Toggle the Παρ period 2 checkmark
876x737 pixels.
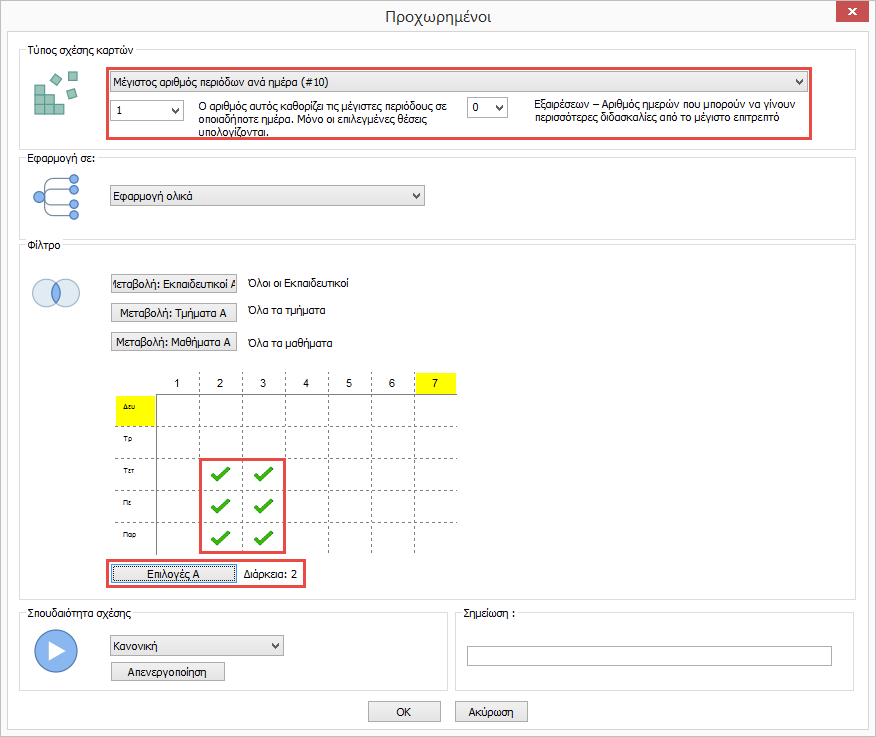click(221, 538)
